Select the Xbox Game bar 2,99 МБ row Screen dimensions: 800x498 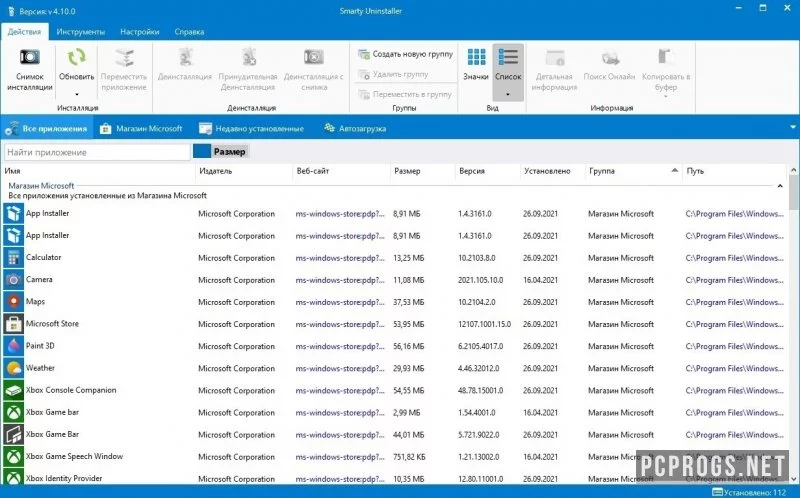[x=394, y=412]
